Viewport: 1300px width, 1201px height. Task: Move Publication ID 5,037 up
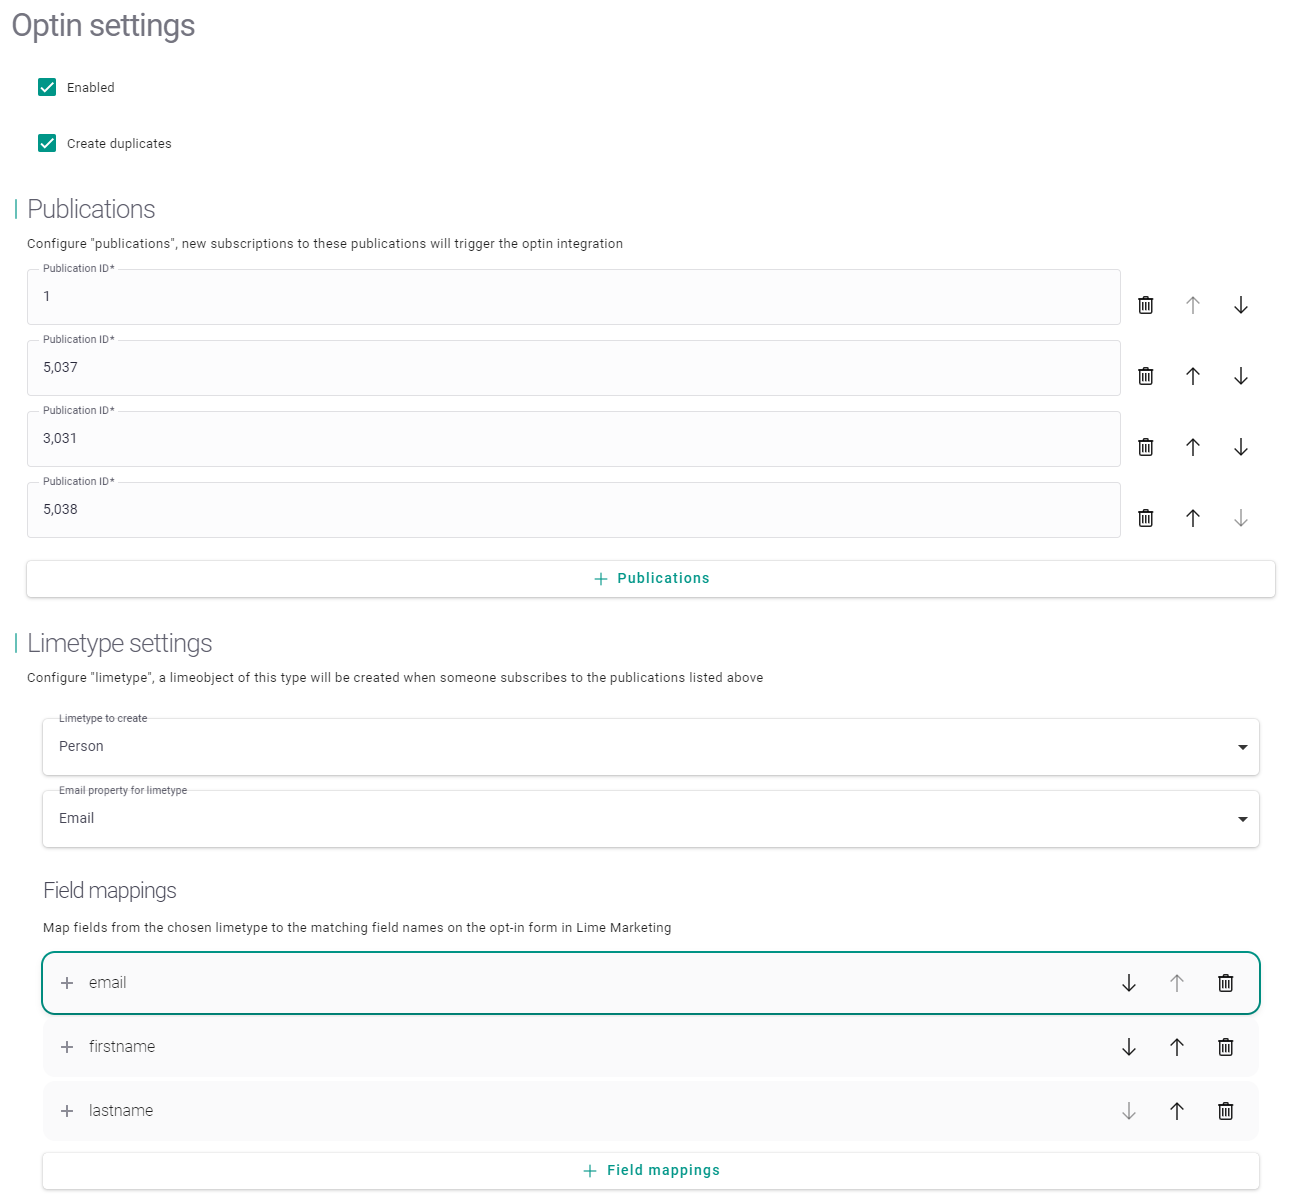(x=1193, y=375)
